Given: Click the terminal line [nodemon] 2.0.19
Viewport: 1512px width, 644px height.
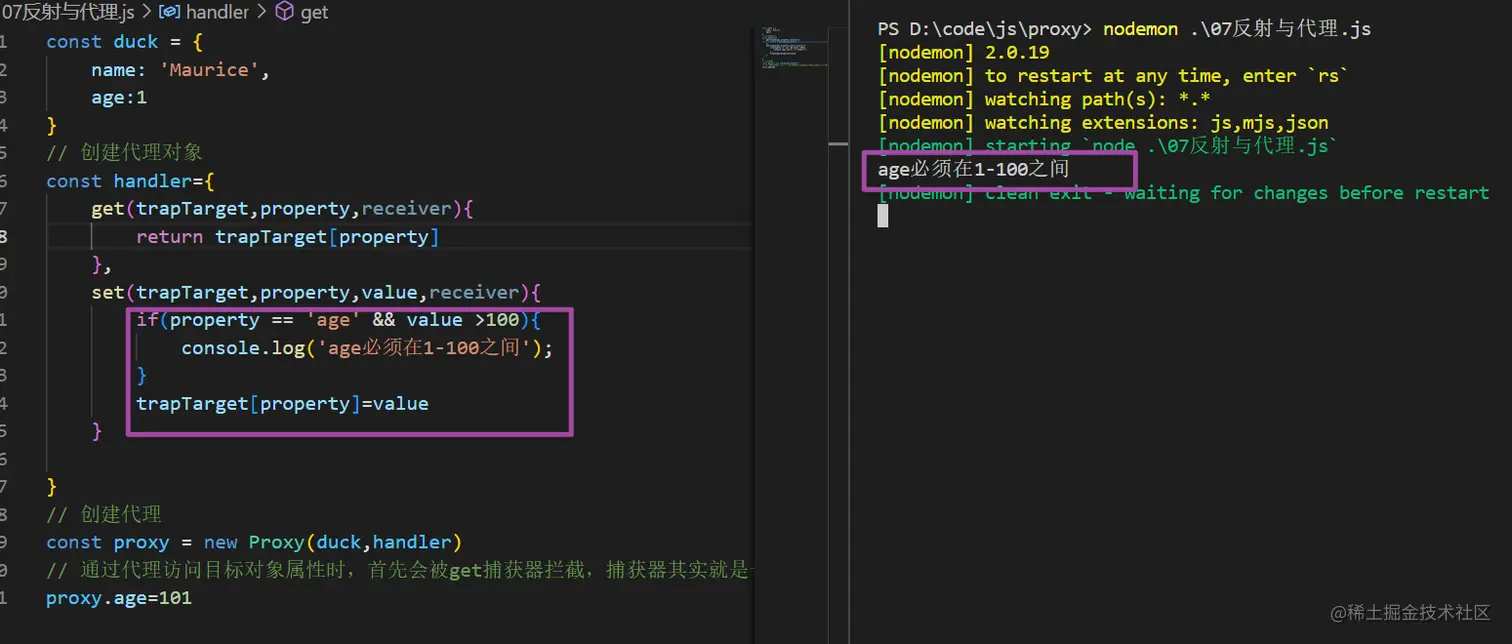Looking at the screenshot, I should (x=964, y=52).
